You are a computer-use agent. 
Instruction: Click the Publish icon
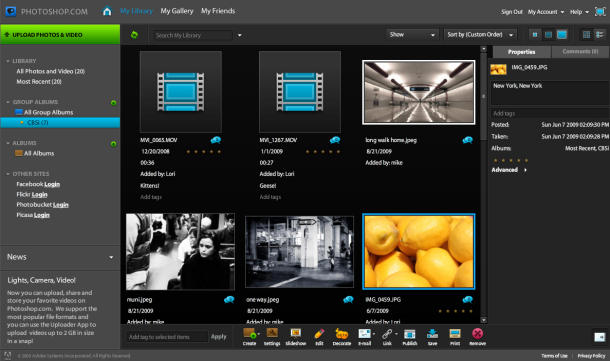[x=410, y=334]
